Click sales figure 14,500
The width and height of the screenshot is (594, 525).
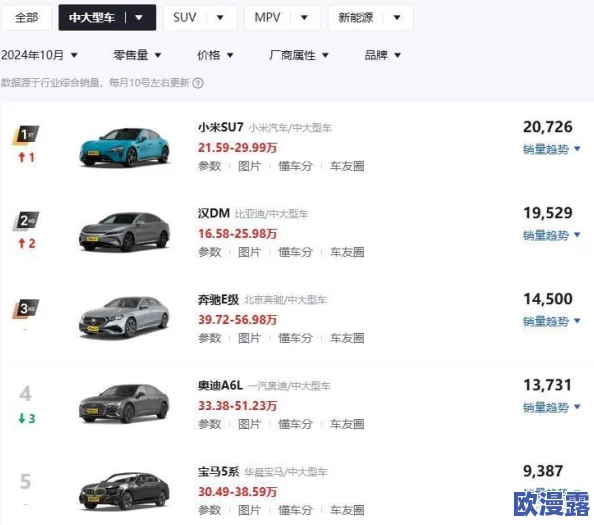(x=548, y=299)
